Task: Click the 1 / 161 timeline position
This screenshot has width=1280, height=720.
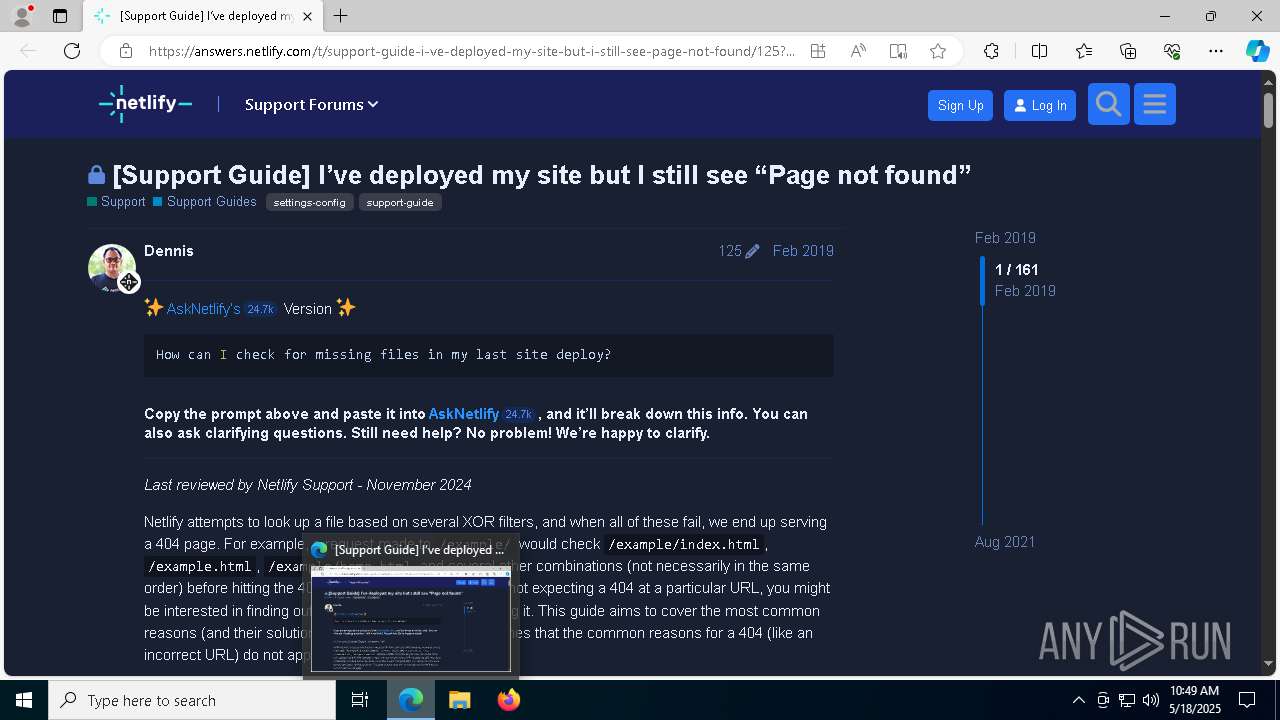Action: click(x=1016, y=270)
